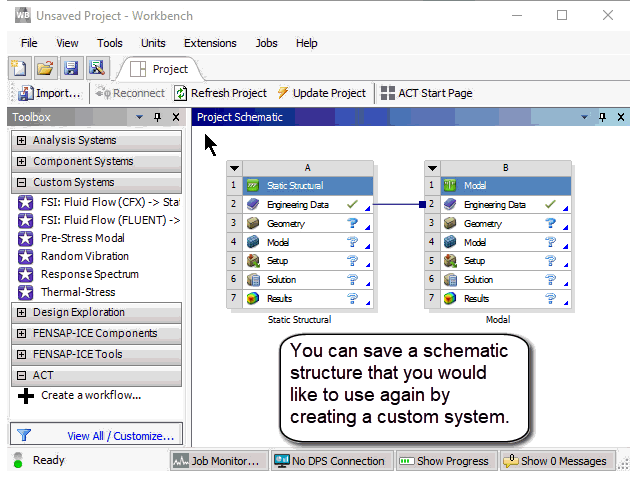Close the Toolbox panel

176,117
